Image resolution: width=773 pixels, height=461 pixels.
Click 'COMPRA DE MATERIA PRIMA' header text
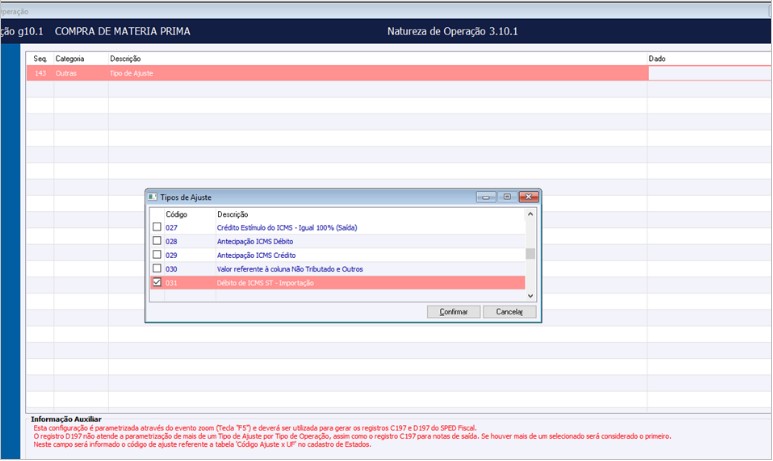pos(122,32)
